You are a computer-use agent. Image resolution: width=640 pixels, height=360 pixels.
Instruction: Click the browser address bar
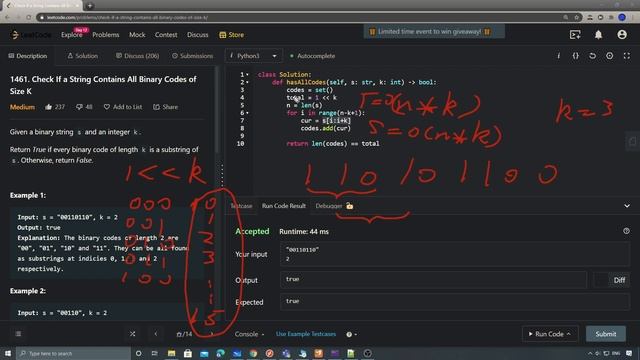pos(302,18)
